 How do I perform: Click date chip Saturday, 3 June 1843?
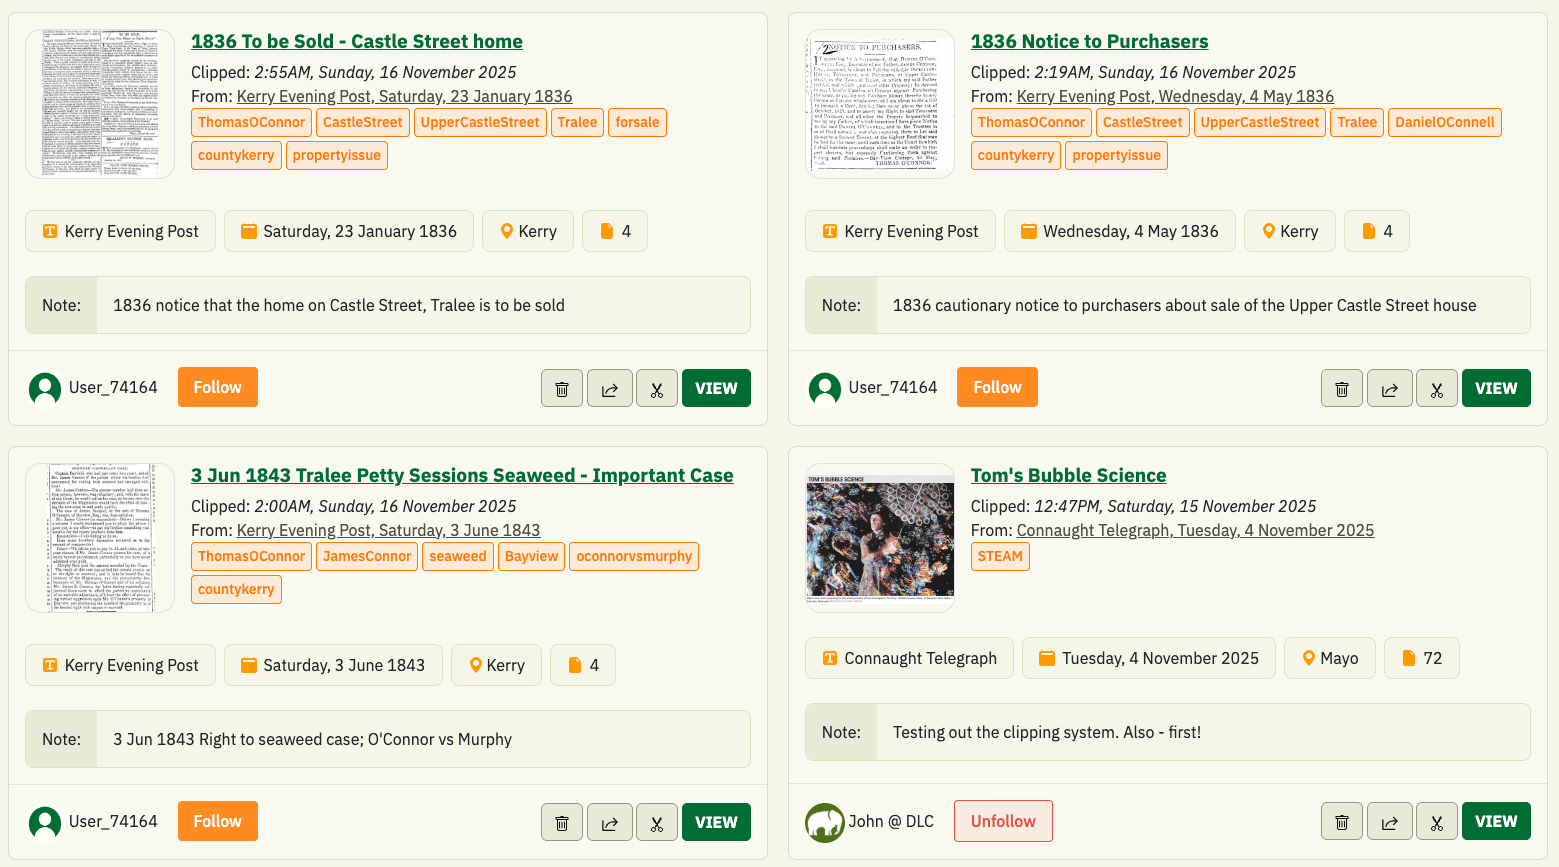click(x=333, y=665)
